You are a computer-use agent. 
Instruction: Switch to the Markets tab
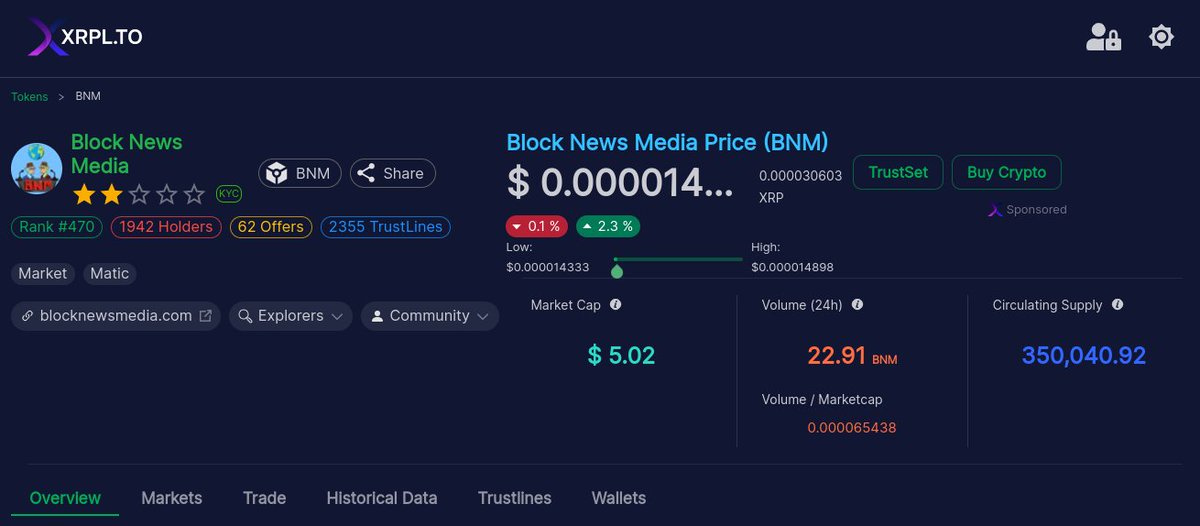coord(172,498)
